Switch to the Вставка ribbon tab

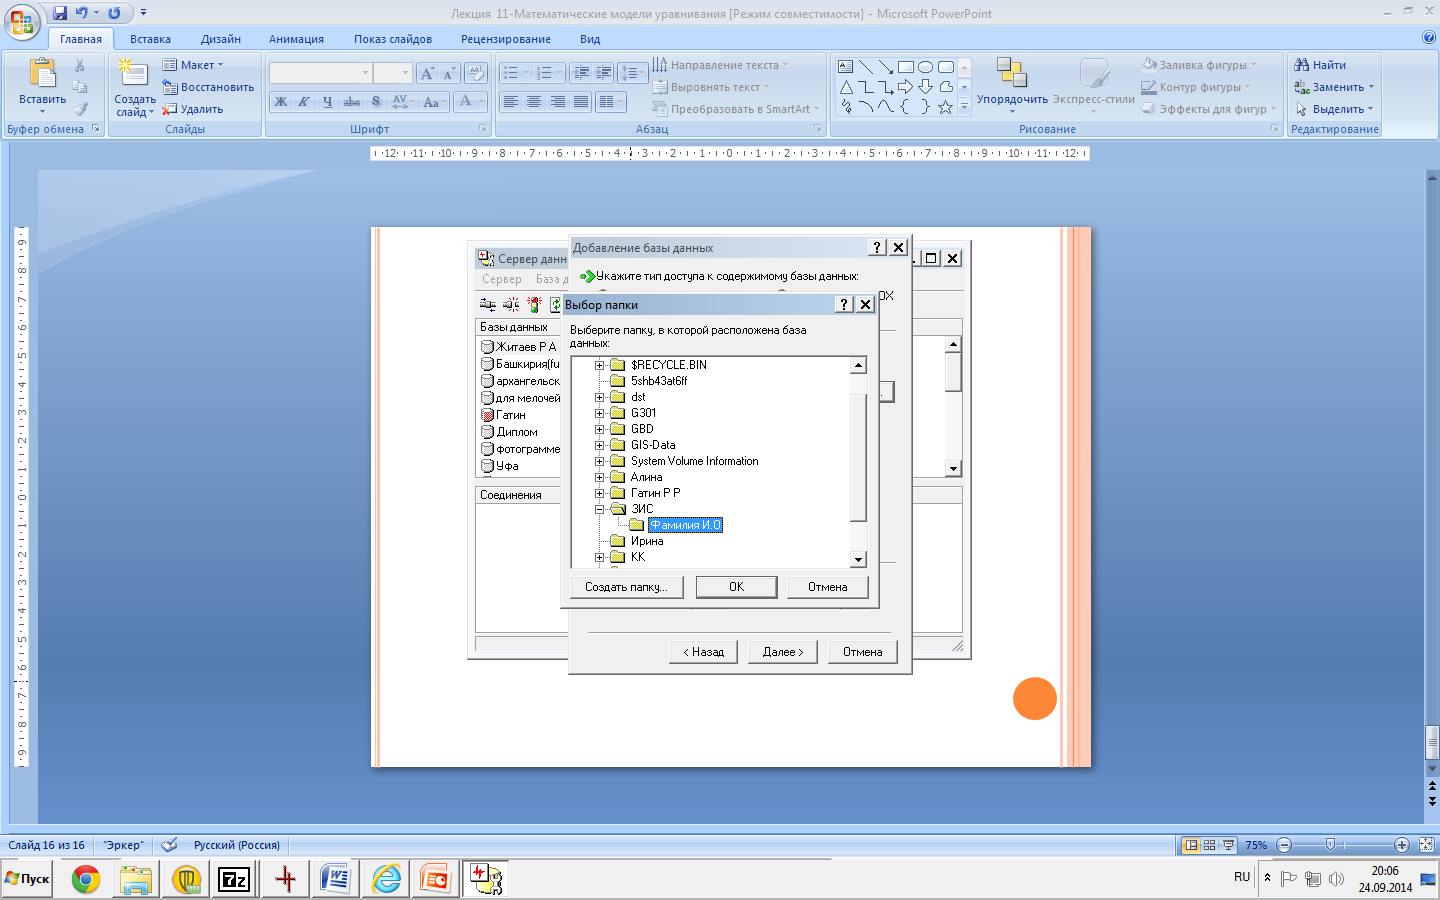(x=150, y=39)
